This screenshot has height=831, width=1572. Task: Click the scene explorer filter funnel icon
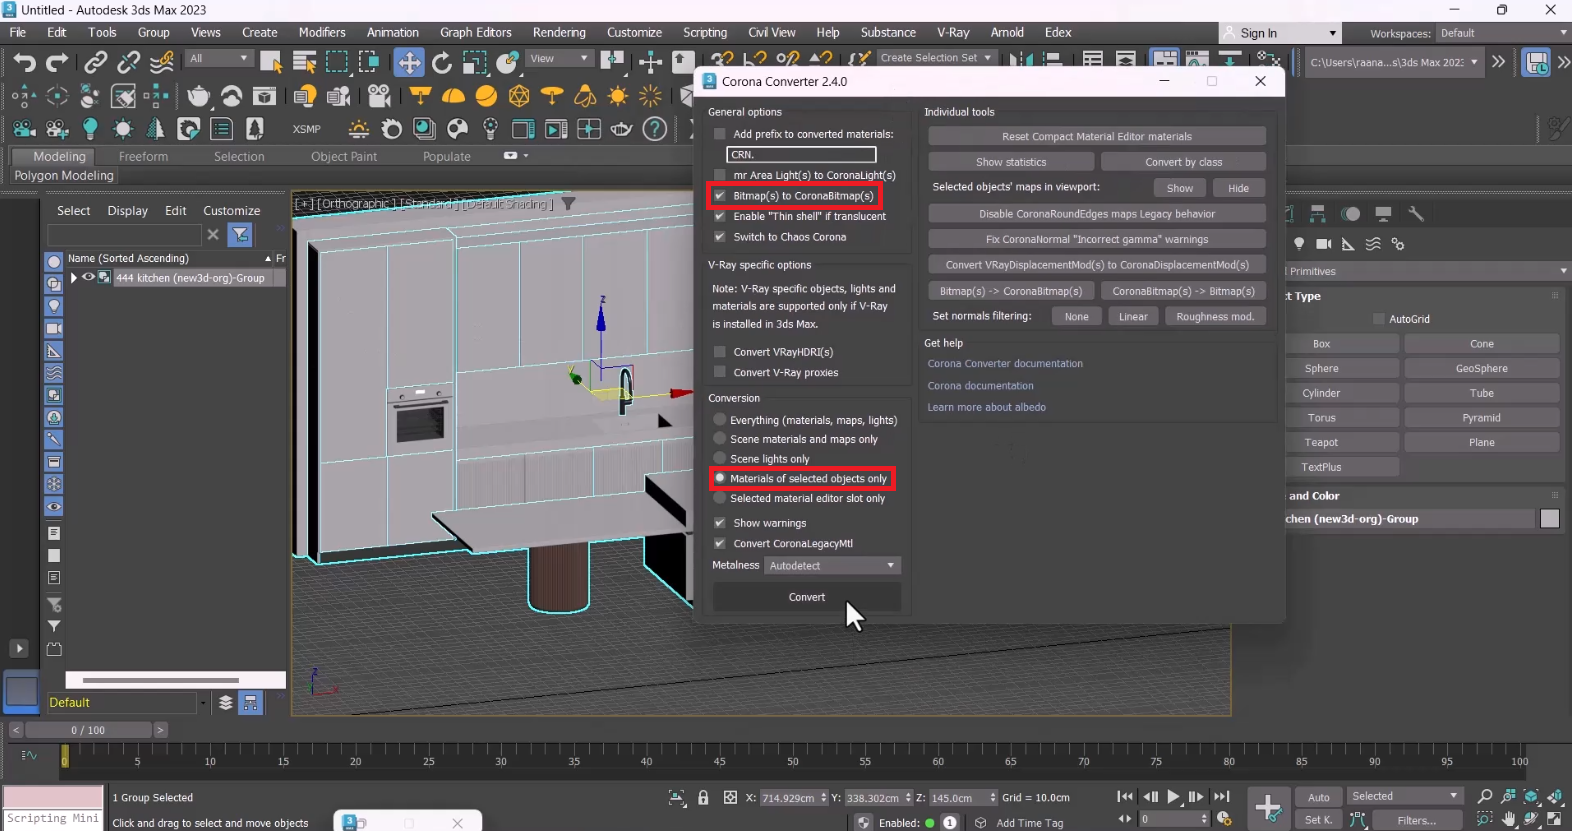pos(240,234)
